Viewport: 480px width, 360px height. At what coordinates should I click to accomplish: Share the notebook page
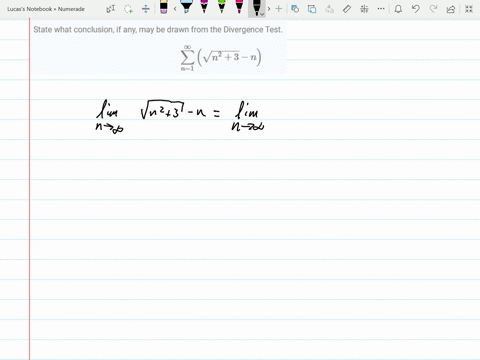[x=451, y=9]
